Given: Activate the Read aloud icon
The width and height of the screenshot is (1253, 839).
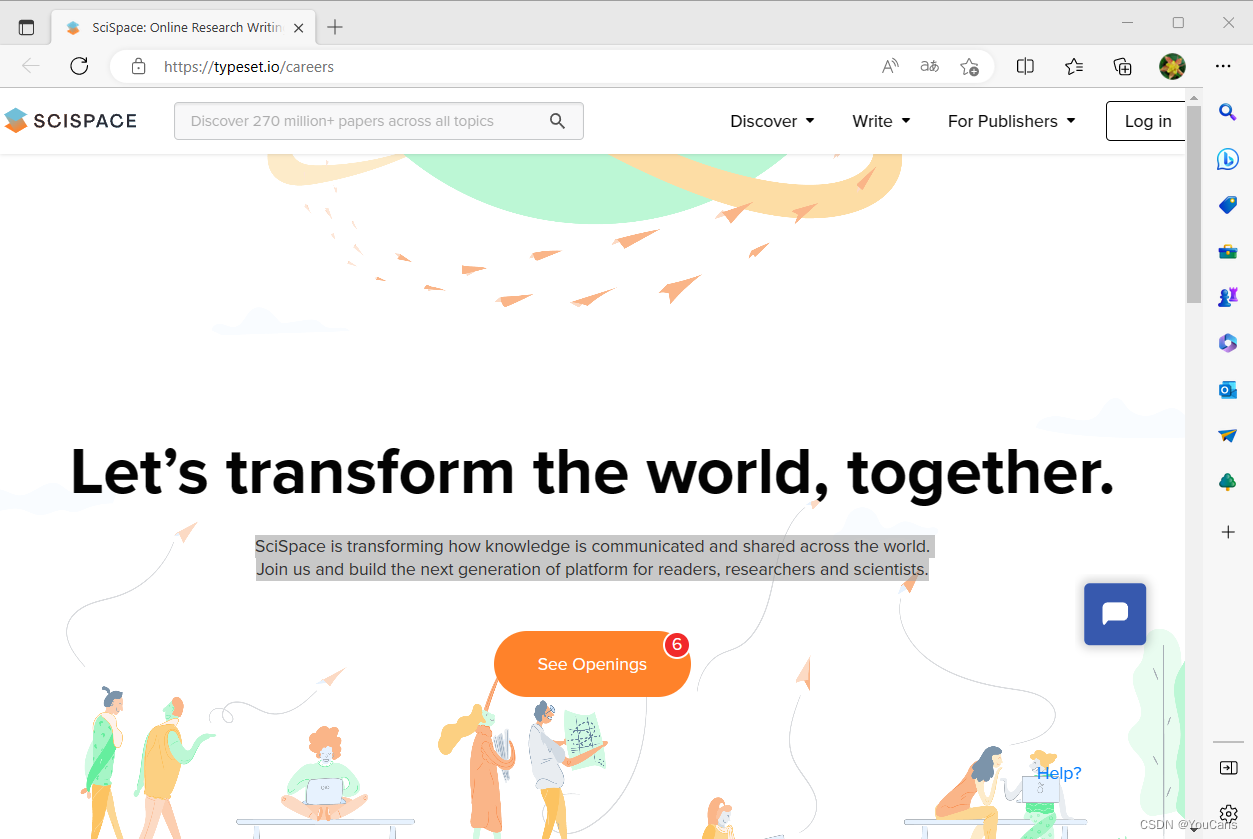Looking at the screenshot, I should 890,67.
